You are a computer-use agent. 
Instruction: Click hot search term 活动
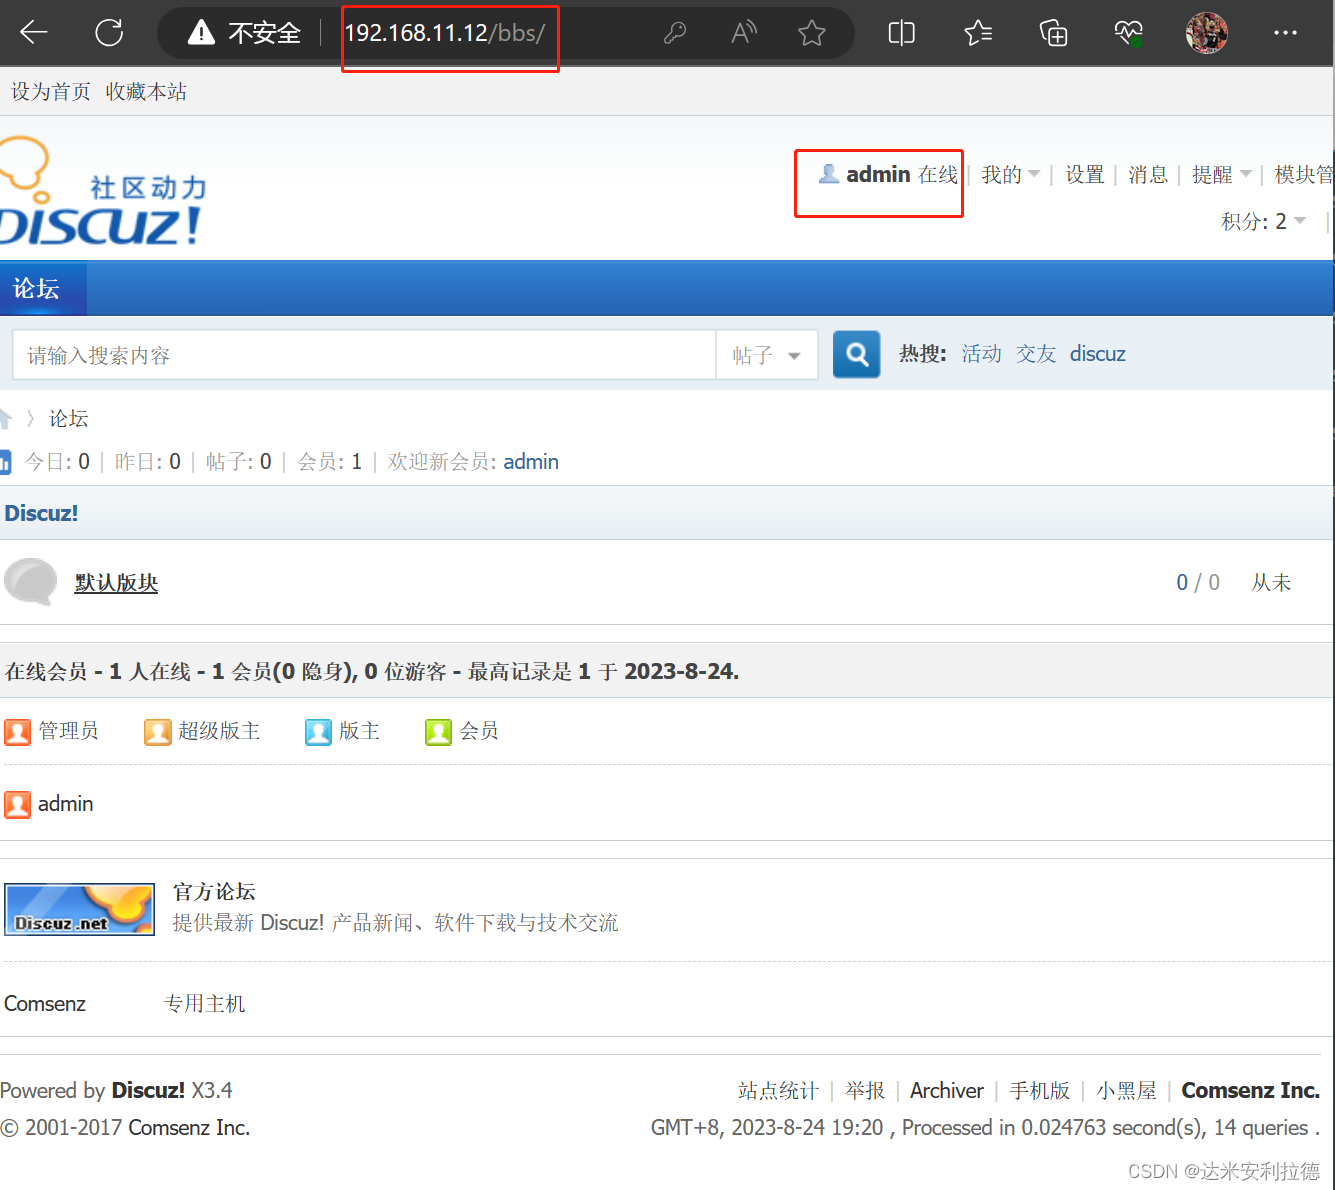[981, 354]
